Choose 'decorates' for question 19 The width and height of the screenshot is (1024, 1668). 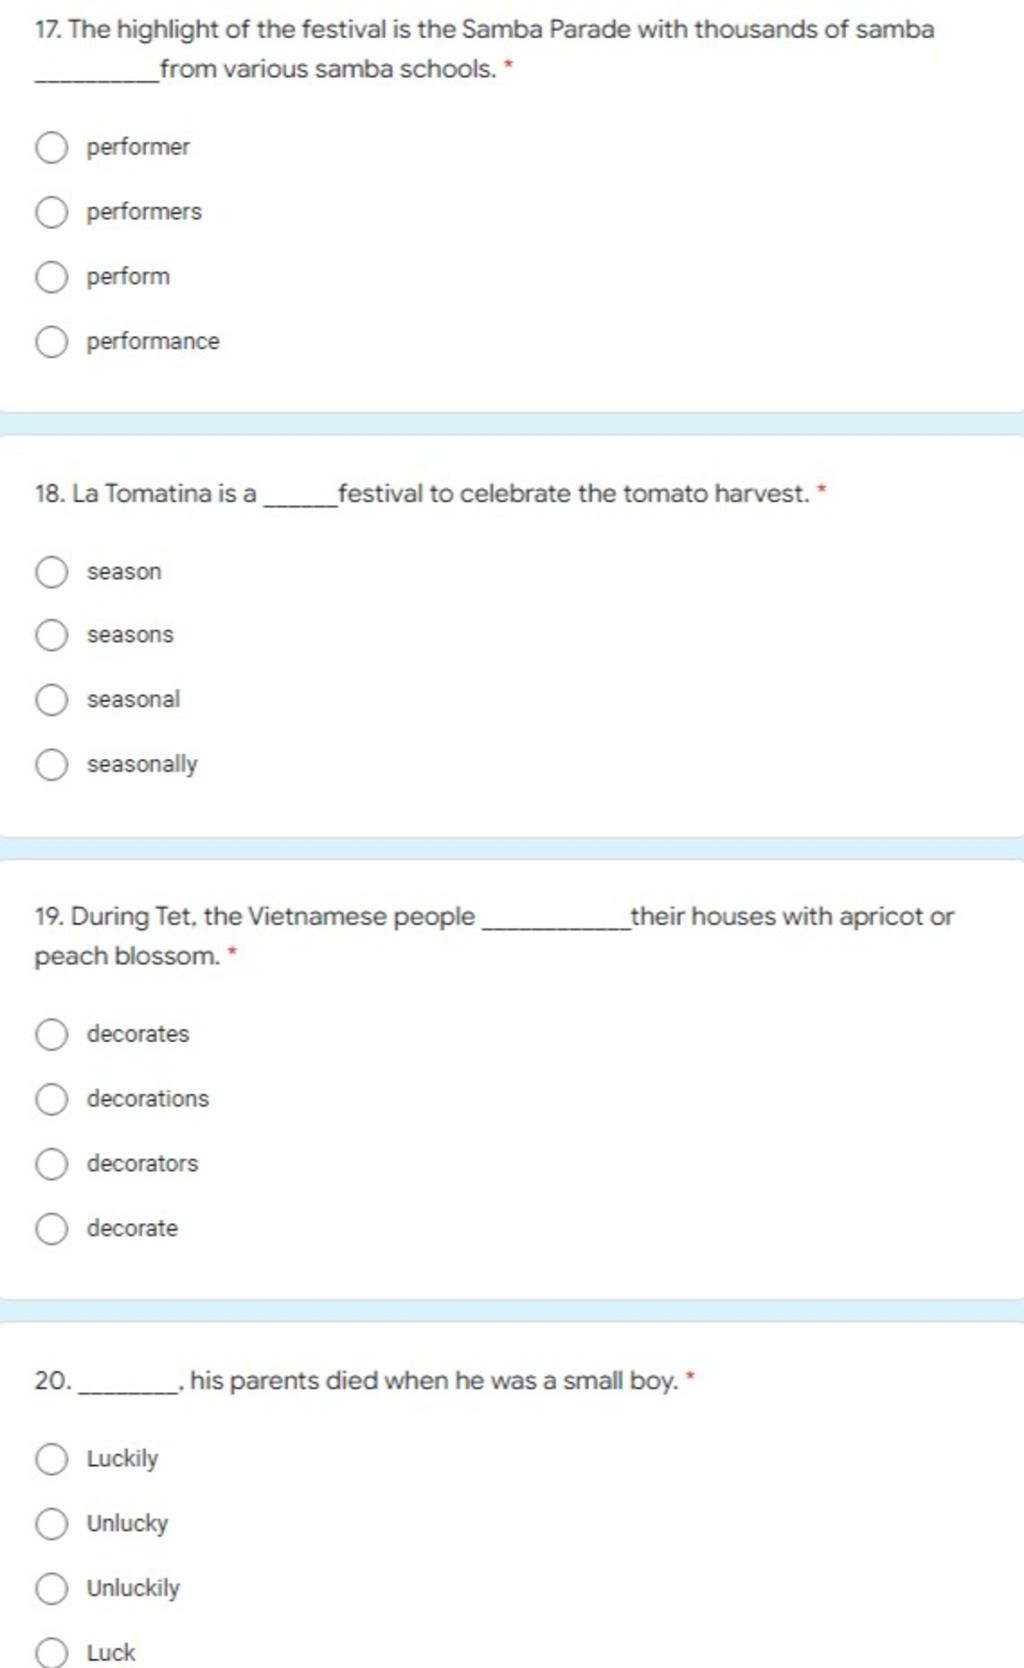52,1034
